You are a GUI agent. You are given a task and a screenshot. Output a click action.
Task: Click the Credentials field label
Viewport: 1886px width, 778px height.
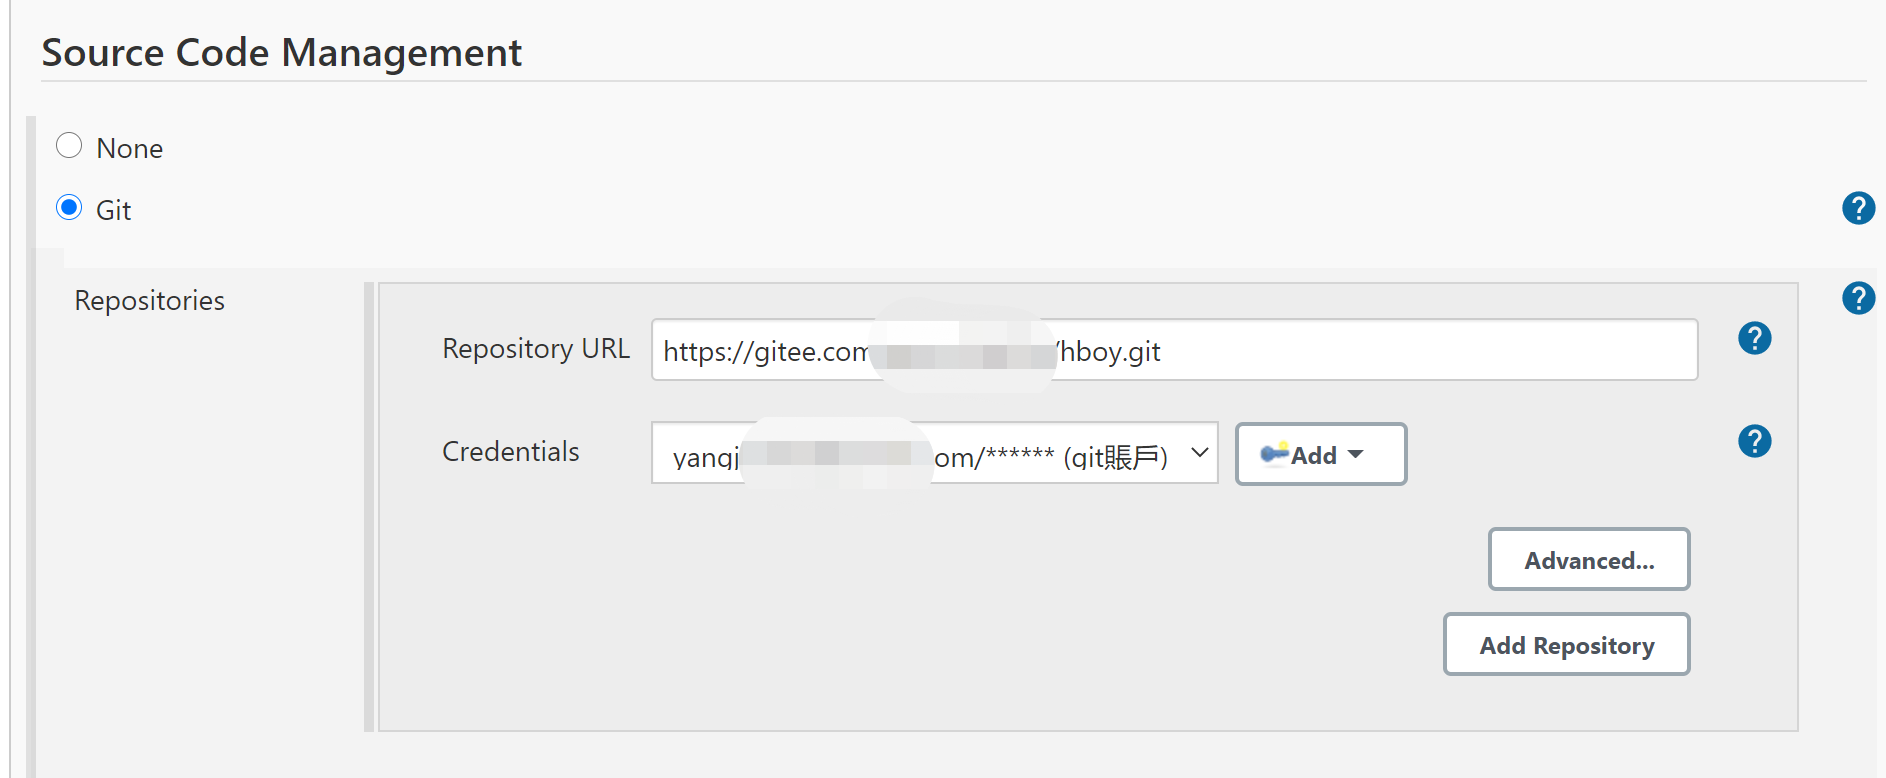click(511, 452)
